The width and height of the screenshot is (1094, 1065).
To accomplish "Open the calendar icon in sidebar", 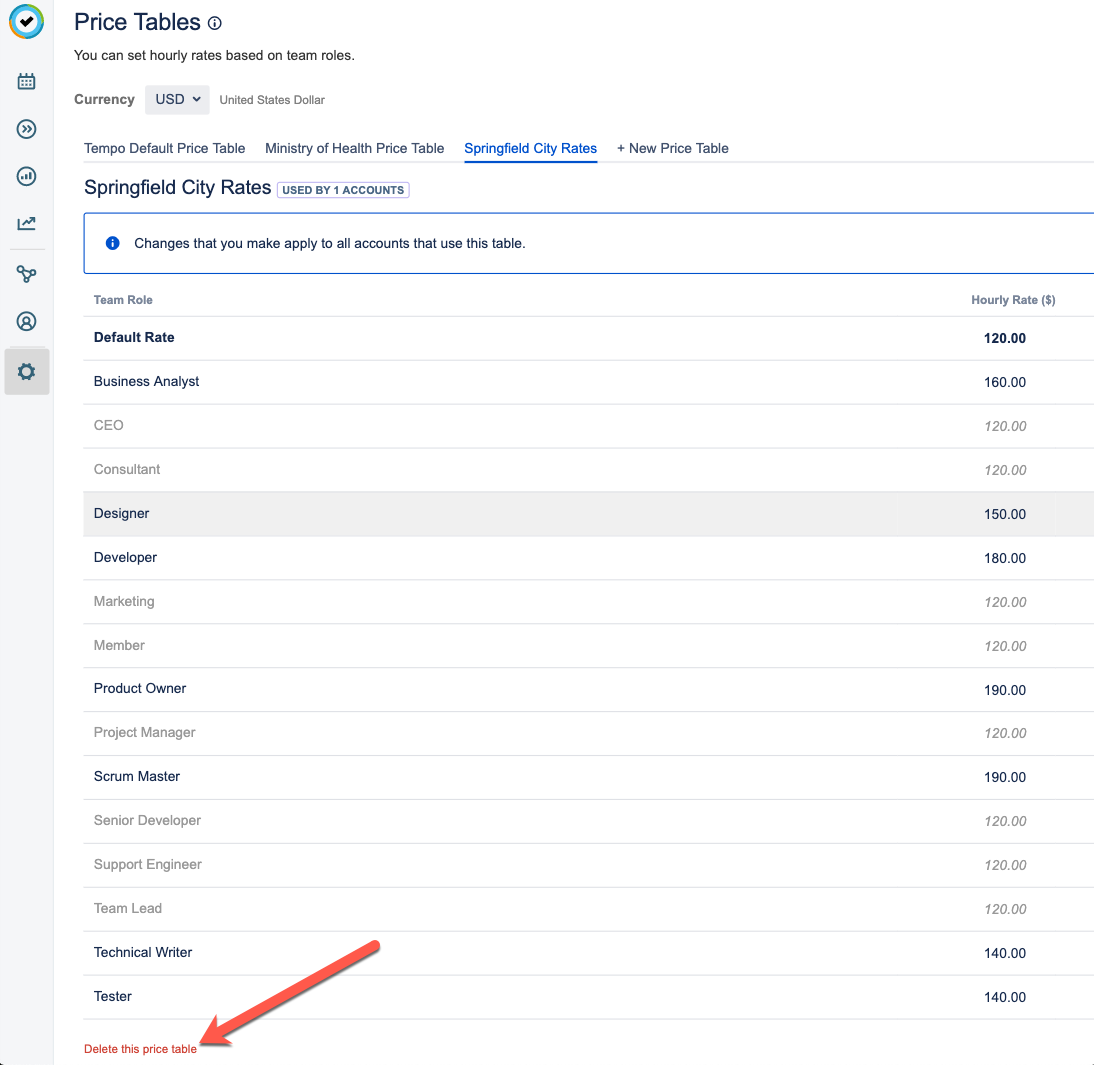I will click(27, 81).
